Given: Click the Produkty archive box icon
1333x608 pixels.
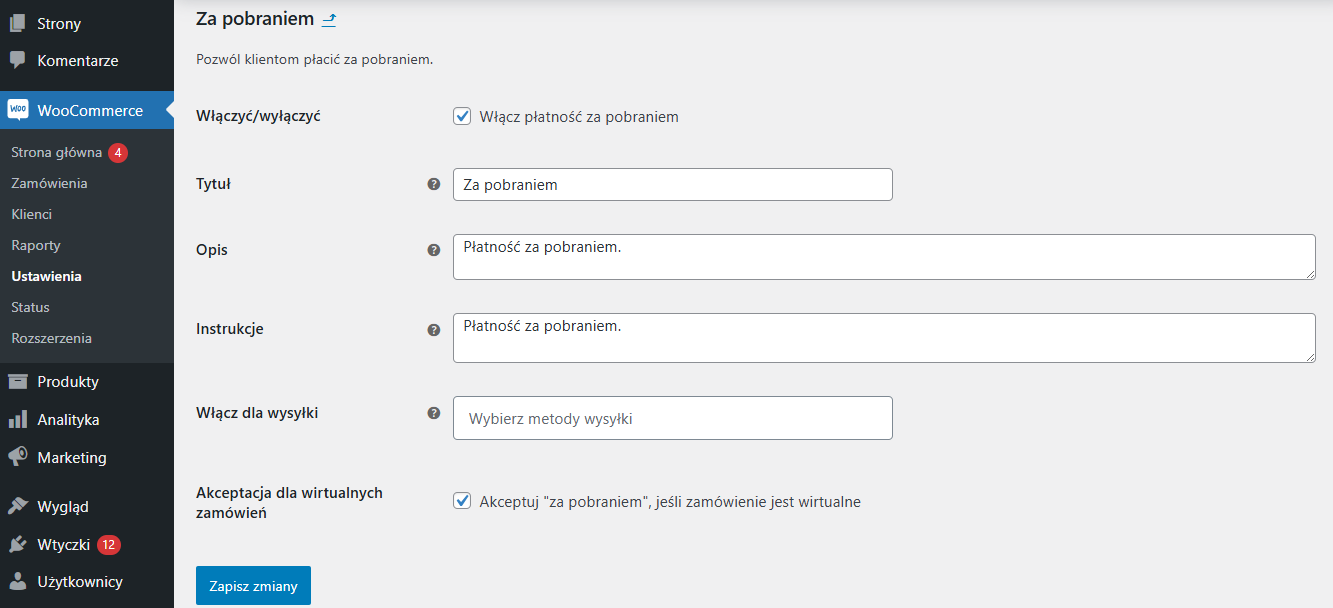Looking at the screenshot, I should pyautogui.click(x=17, y=381).
